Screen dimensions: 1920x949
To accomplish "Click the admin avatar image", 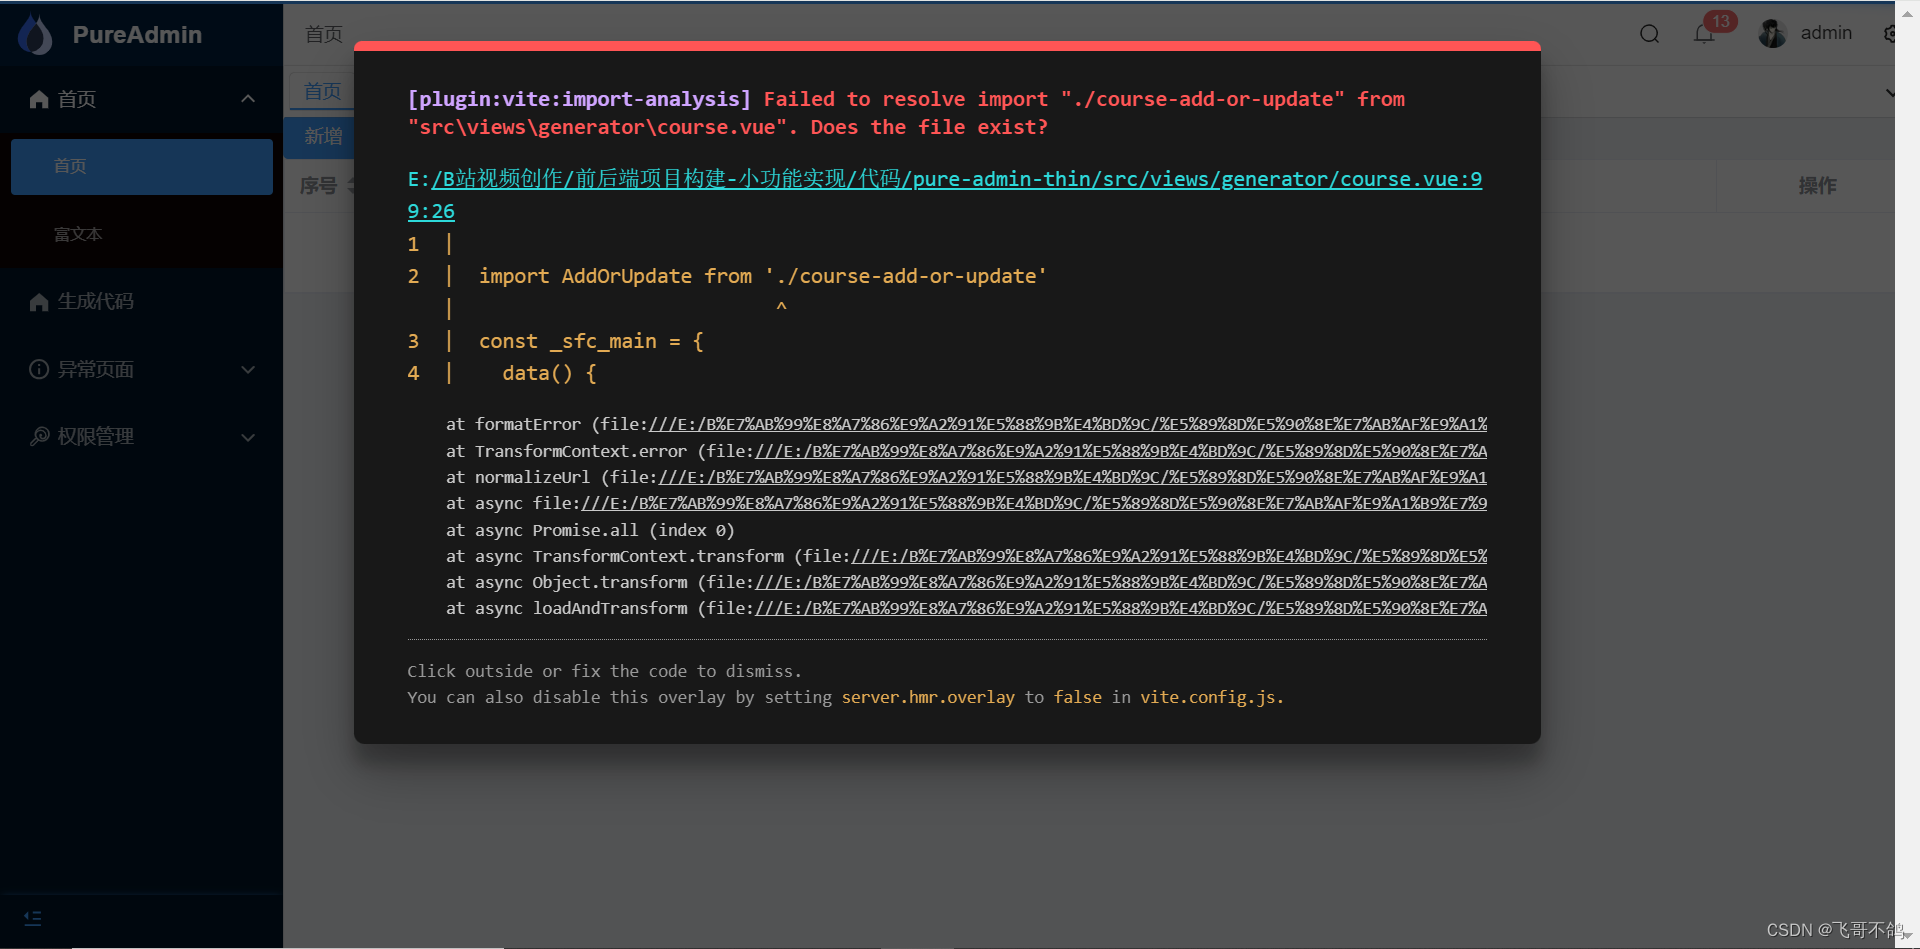I will [1773, 34].
